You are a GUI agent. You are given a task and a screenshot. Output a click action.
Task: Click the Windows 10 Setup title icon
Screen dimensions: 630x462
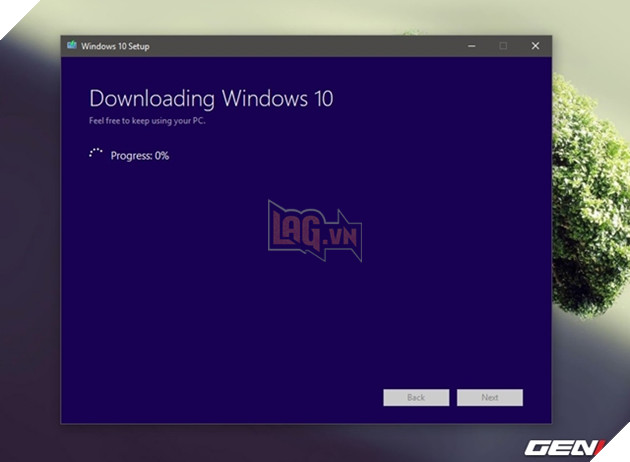[x=72, y=45]
